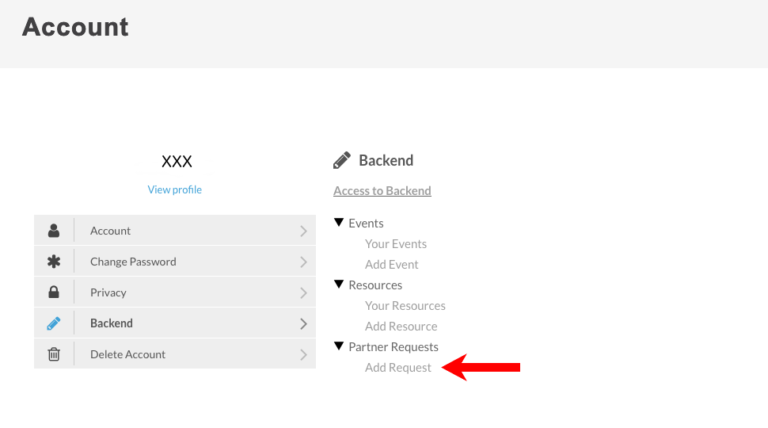This screenshot has height=428, width=768.
Task: Open the Access to Backend link
Action: [x=382, y=191]
